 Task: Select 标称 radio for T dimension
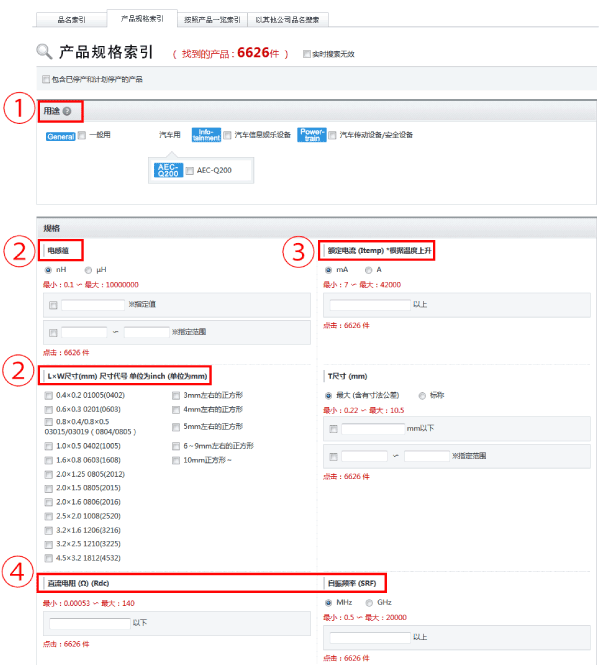point(423,394)
